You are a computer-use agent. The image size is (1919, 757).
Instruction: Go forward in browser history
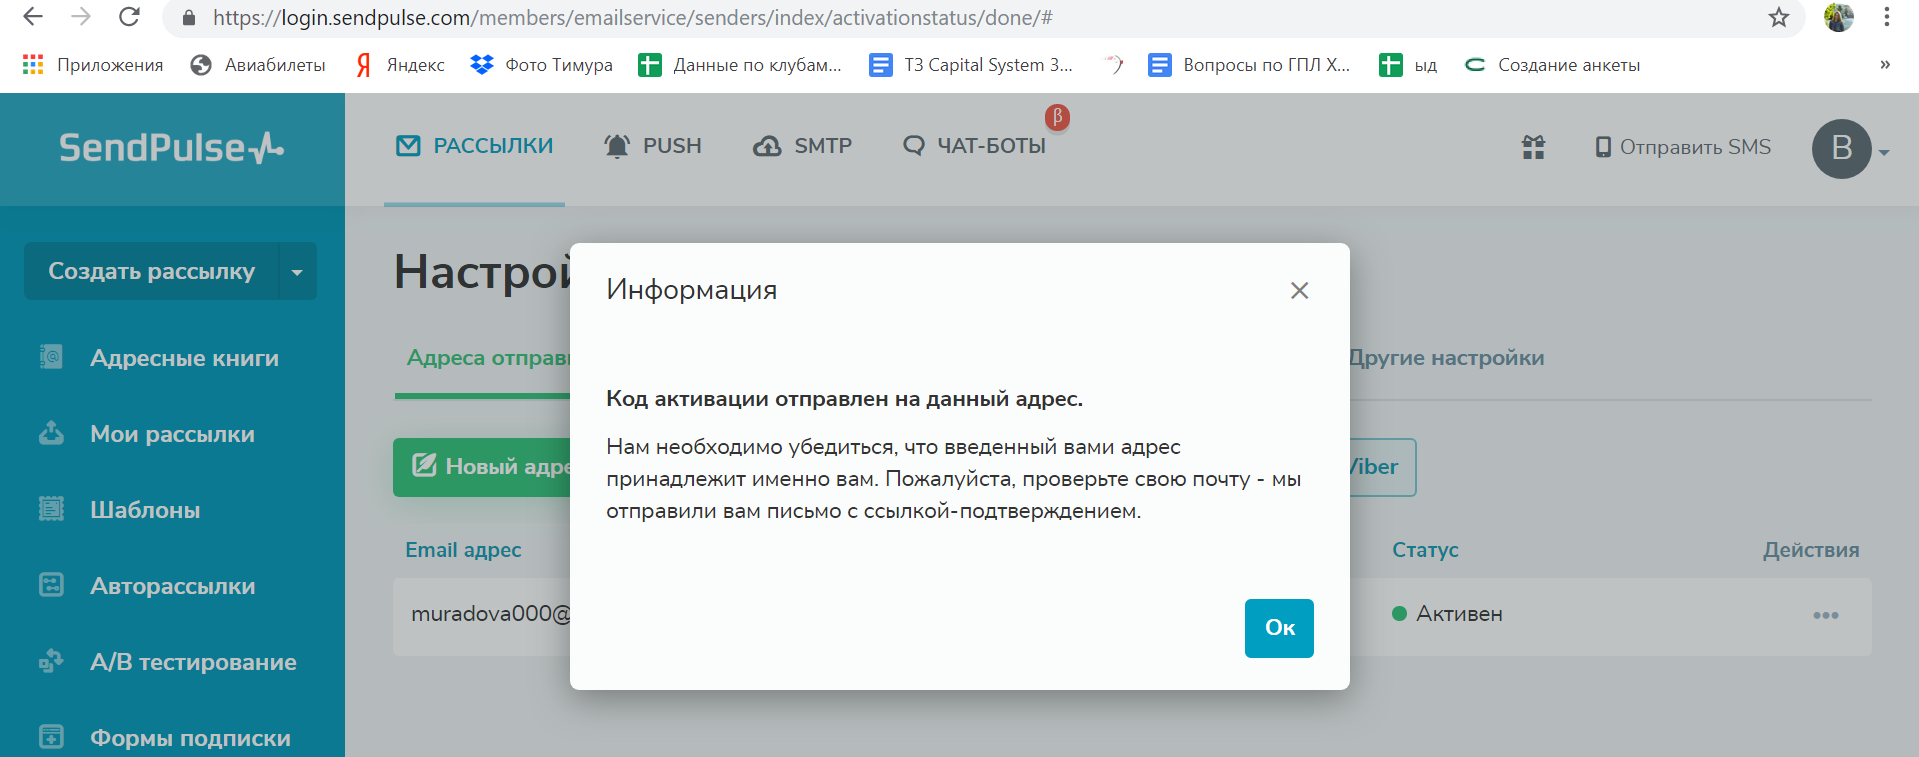81,17
